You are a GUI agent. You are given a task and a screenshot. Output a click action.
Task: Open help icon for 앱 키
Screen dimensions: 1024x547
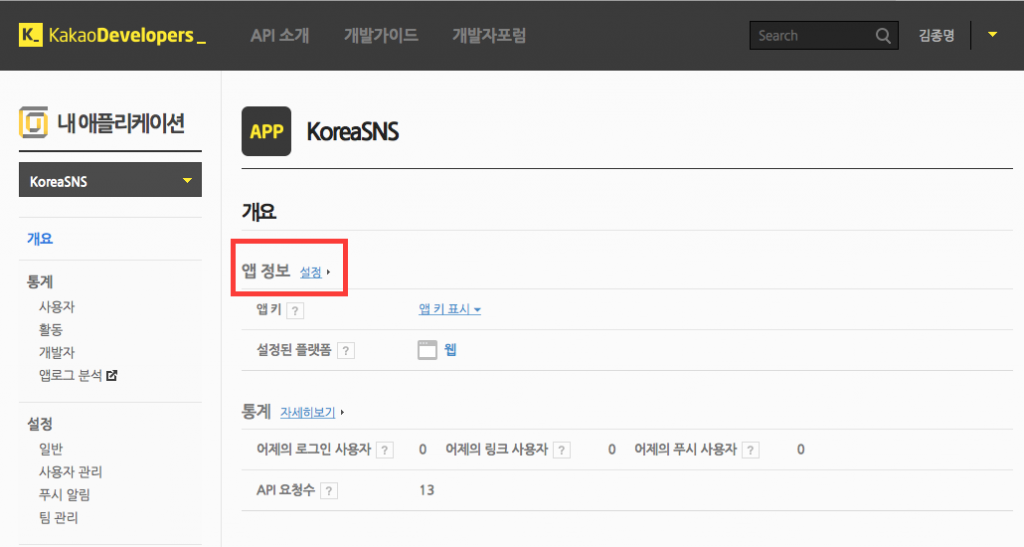click(x=295, y=311)
